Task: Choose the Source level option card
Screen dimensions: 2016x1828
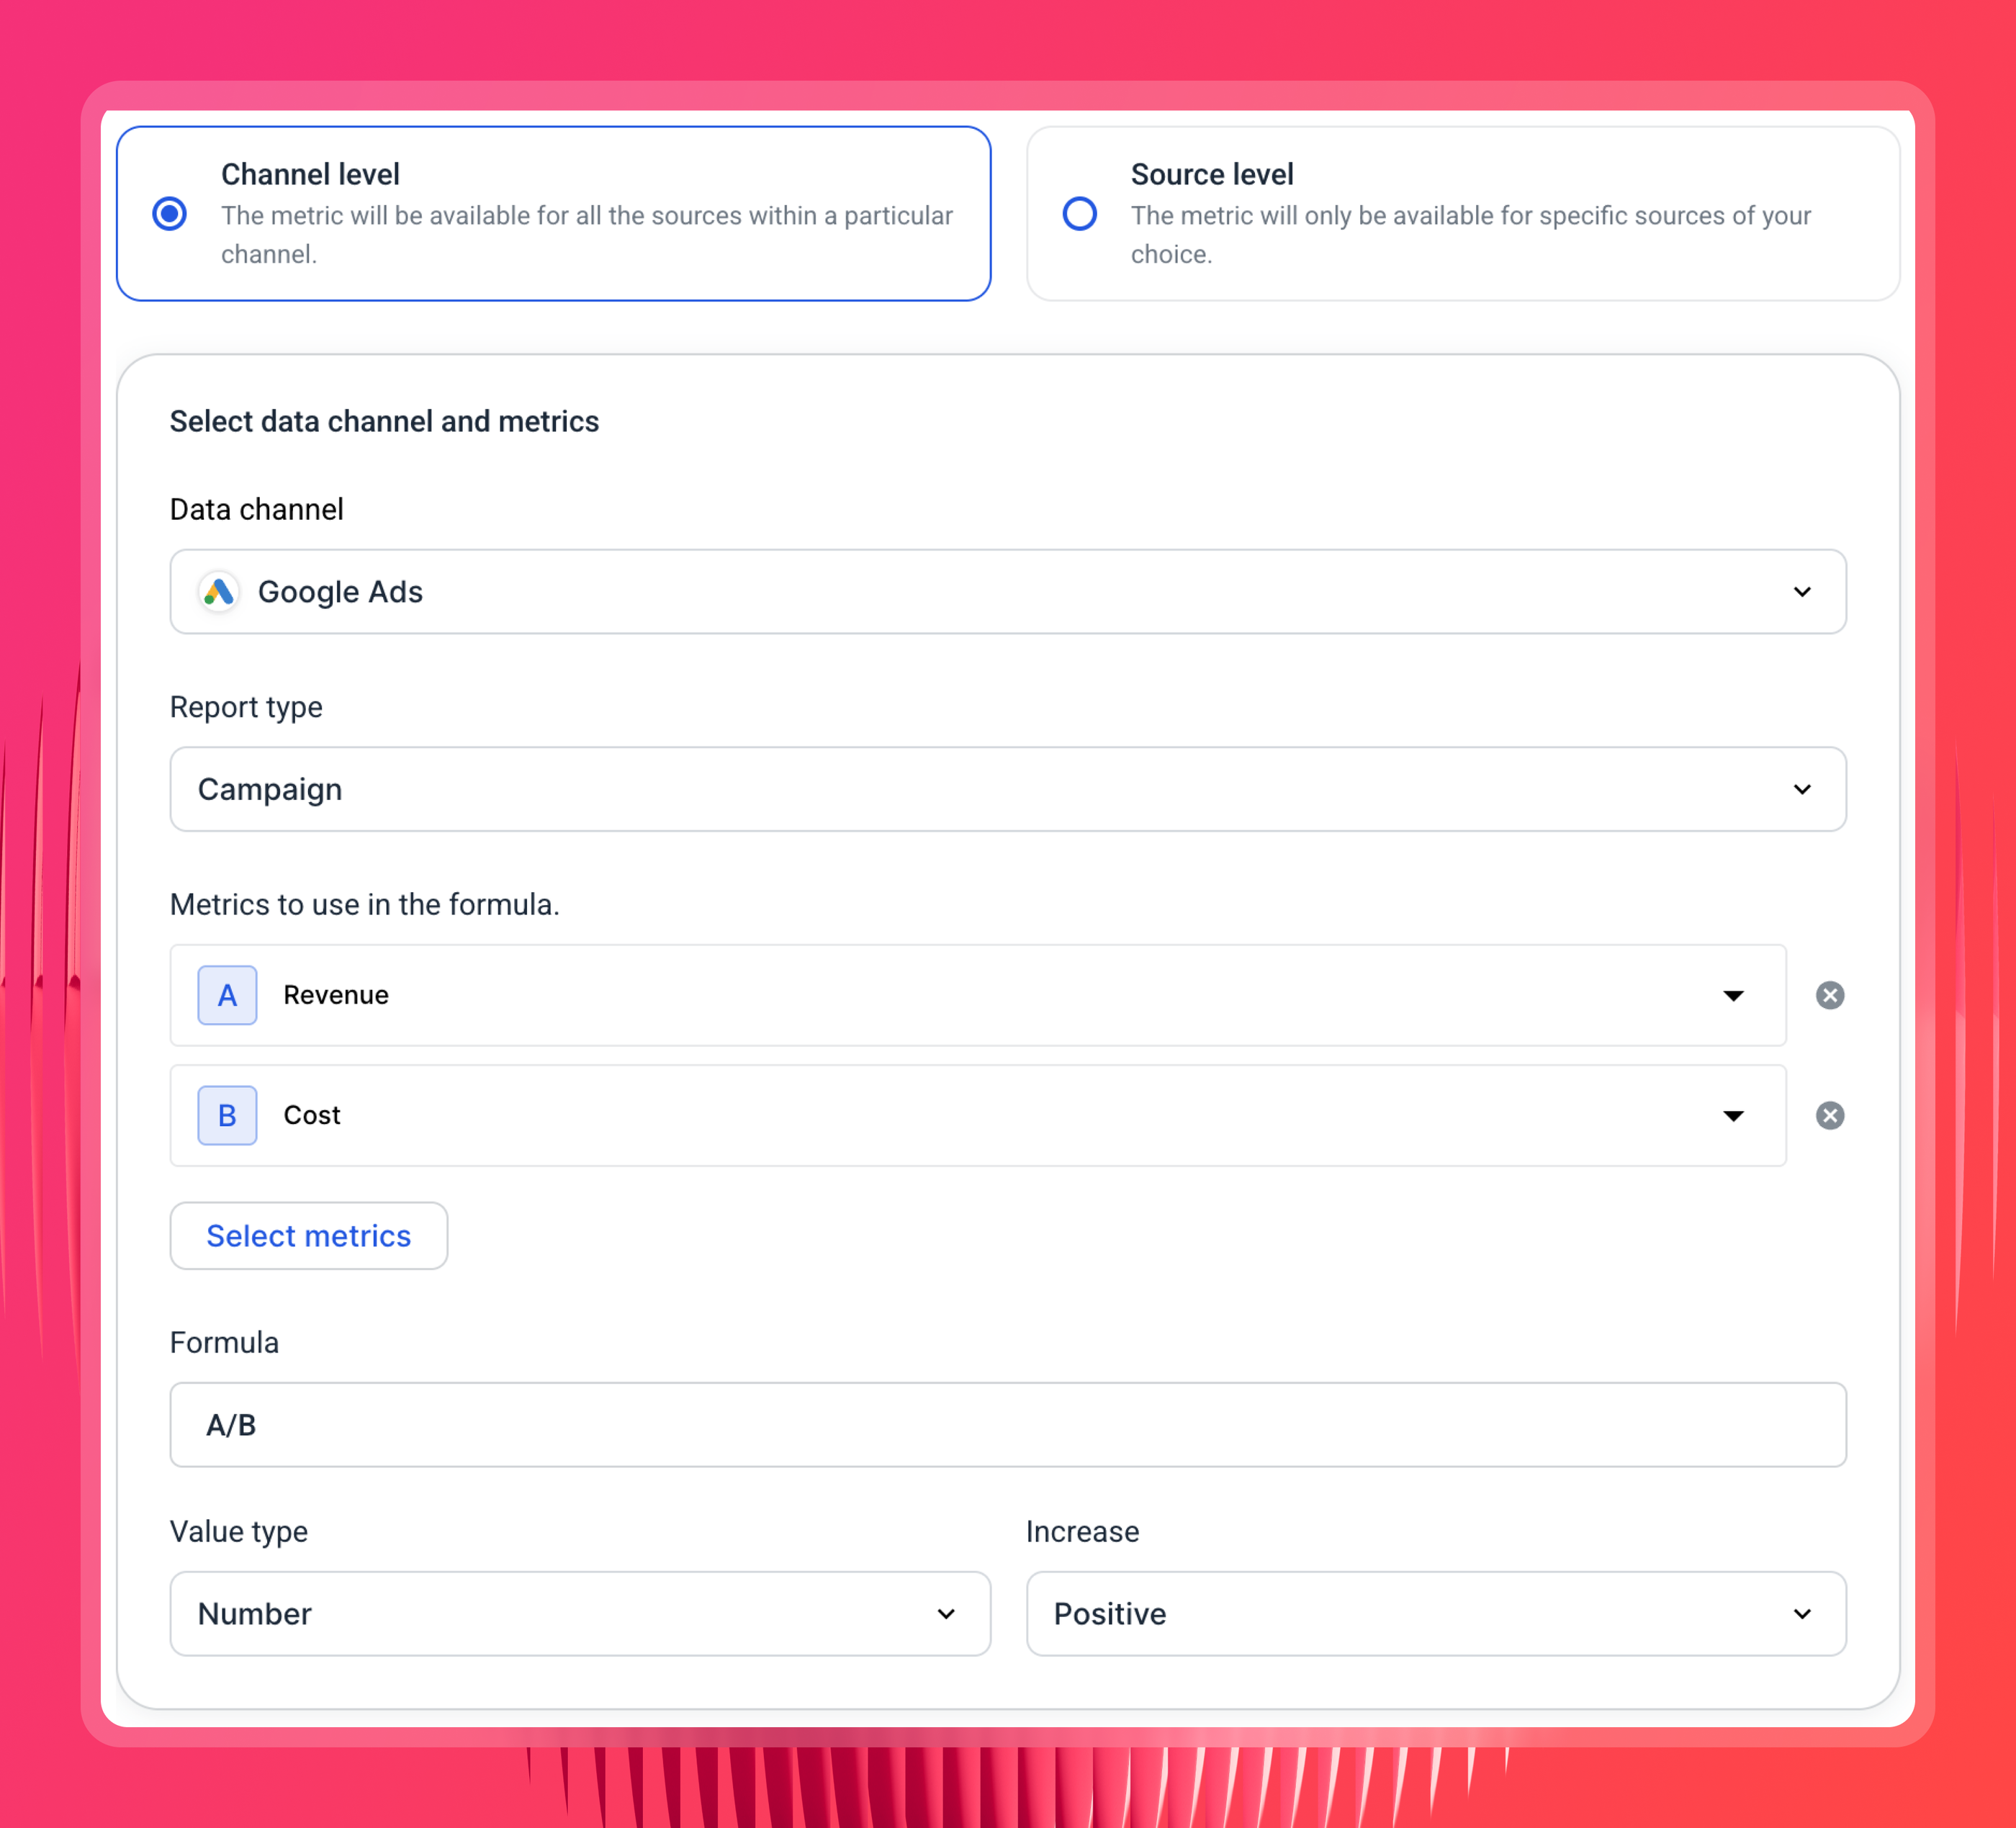Action: pos(1463,213)
